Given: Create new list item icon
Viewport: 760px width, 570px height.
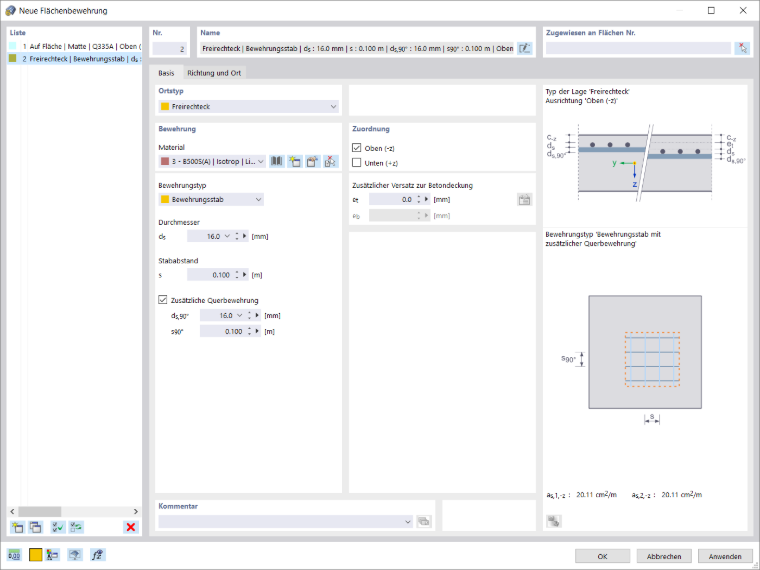Looking at the screenshot, I should tap(17, 527).
